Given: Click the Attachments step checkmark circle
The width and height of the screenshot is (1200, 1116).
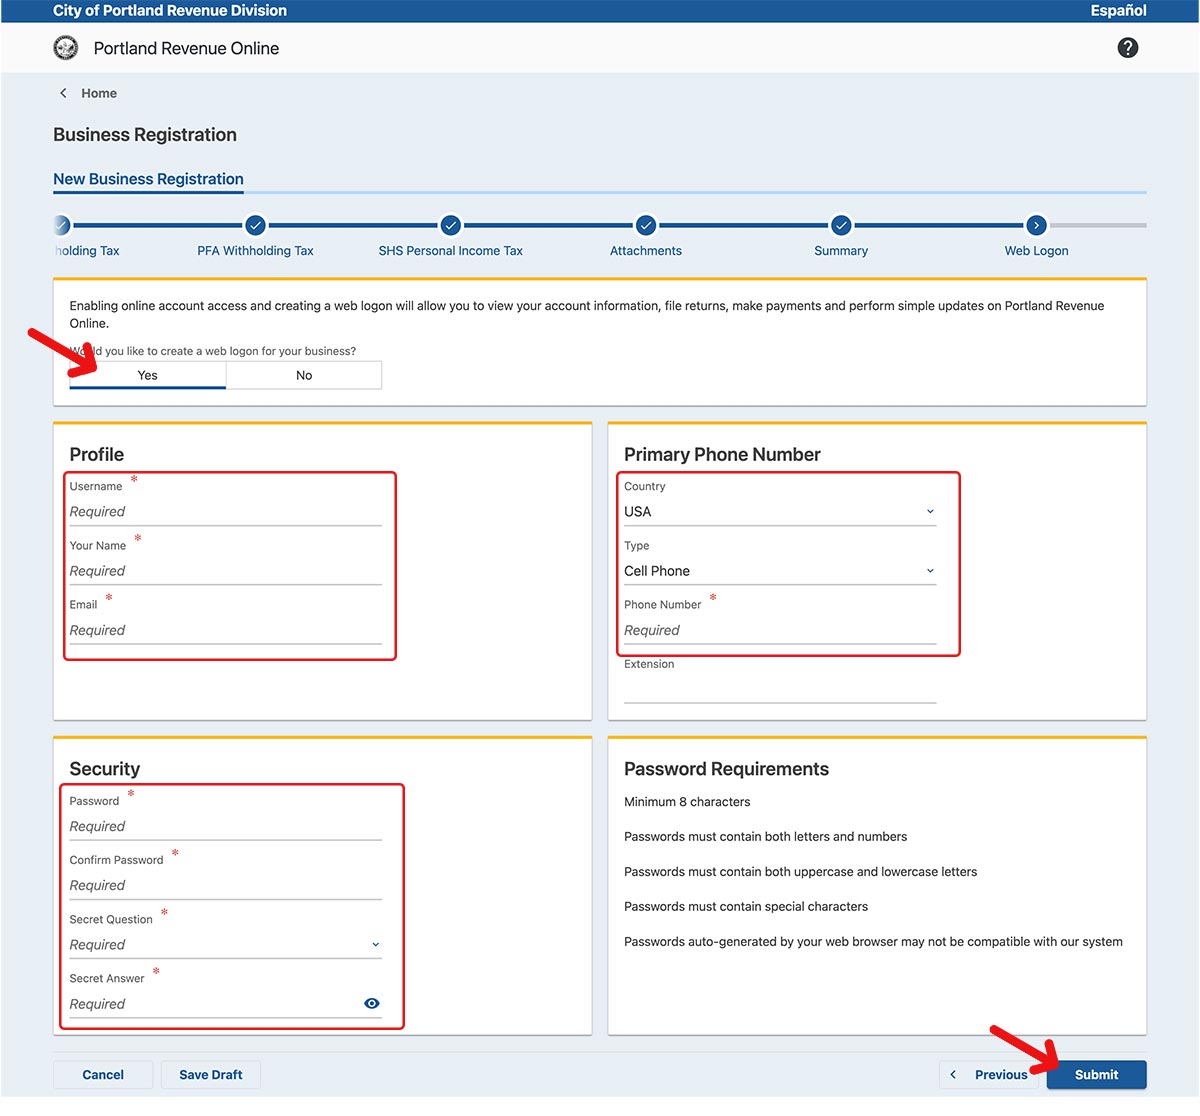Looking at the screenshot, I should tap(646, 225).
